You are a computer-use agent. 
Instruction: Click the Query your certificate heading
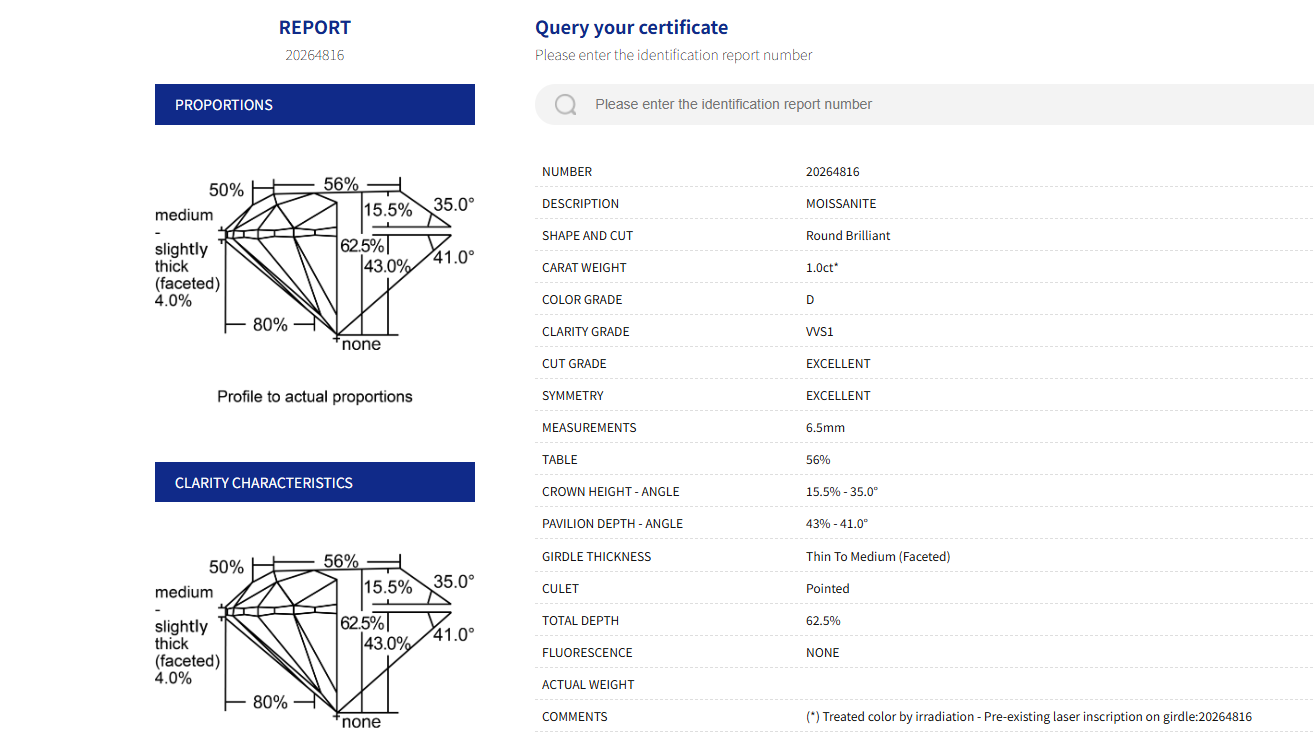click(x=631, y=28)
